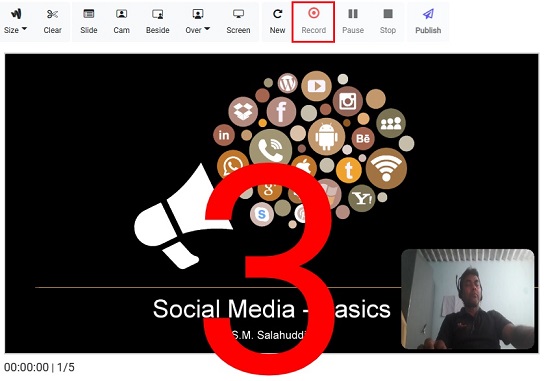Image resolution: width=550 pixels, height=381 pixels.
Task: Publish the recording
Action: [428, 22]
